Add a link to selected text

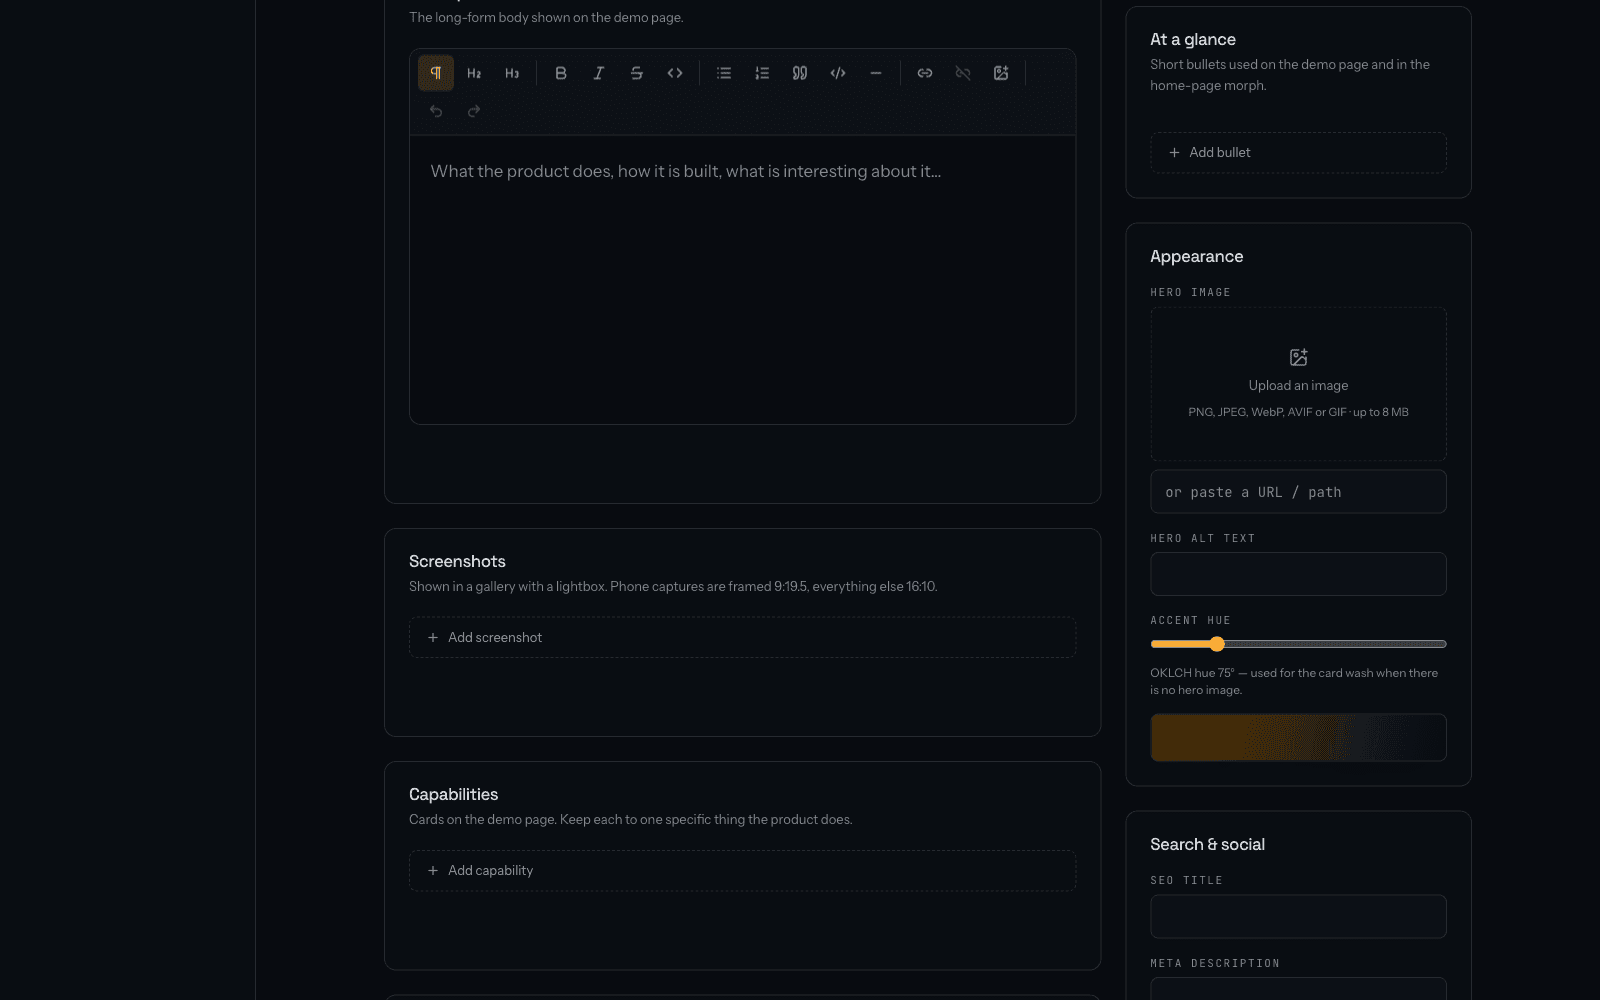925,73
